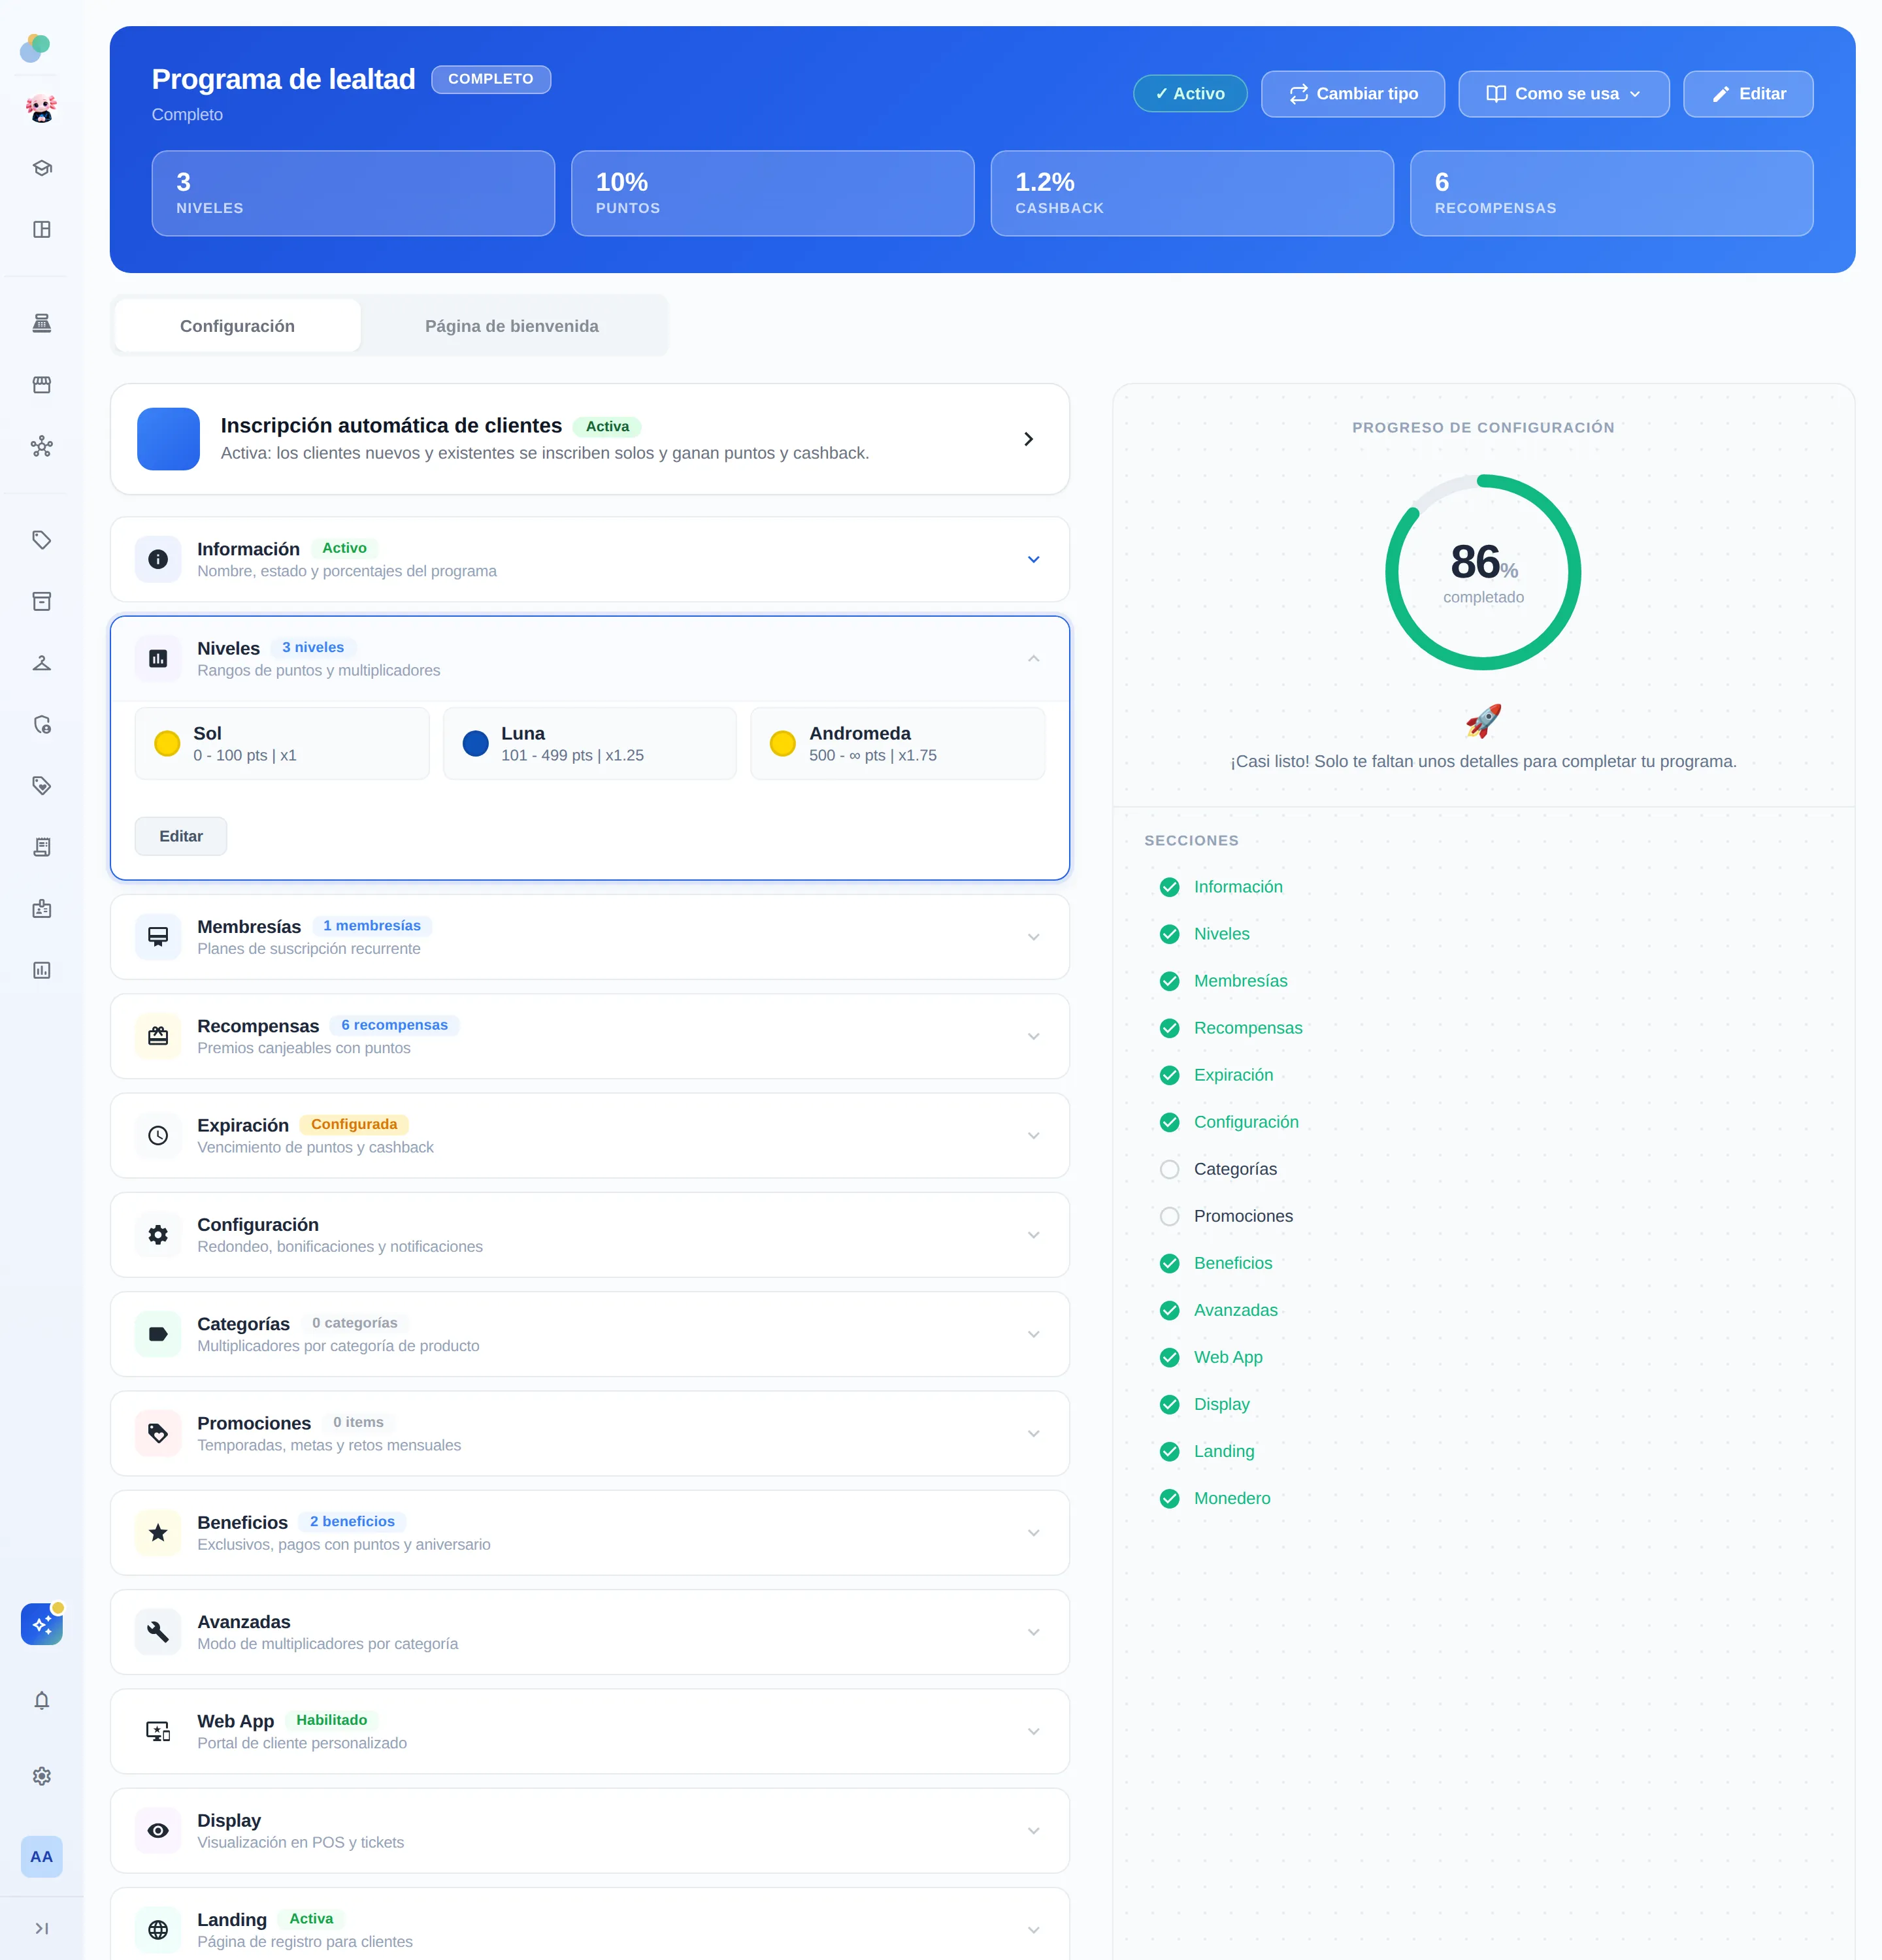Open the AI sparkle assistant button

41,1625
